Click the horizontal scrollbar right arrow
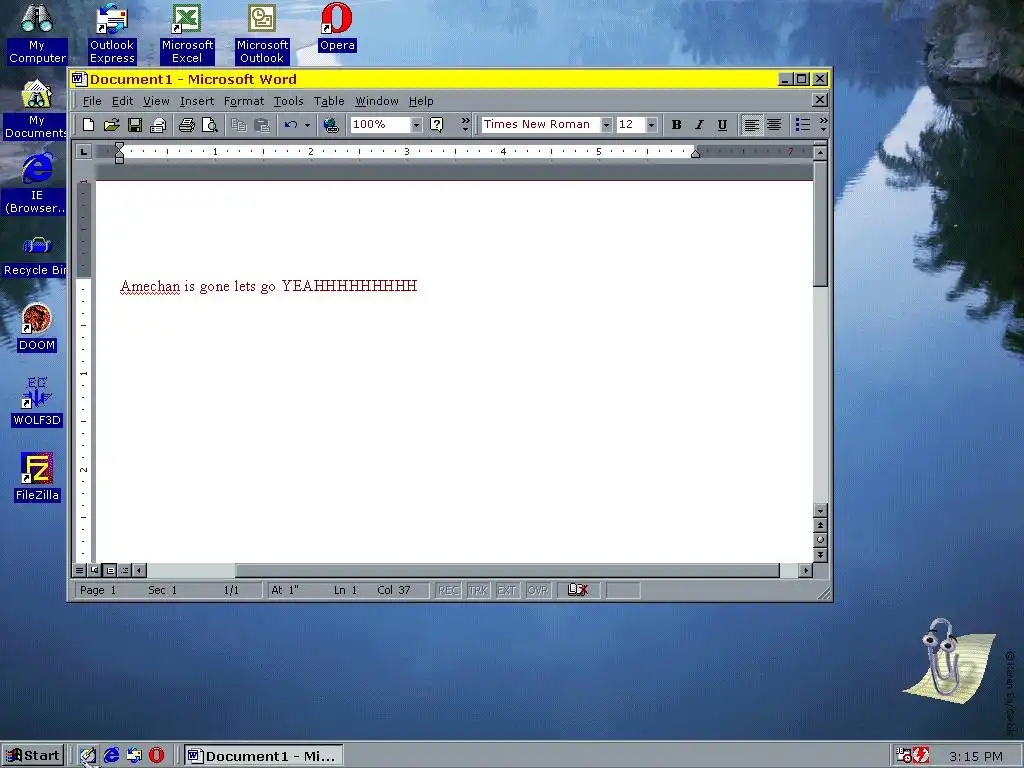This screenshot has height=768, width=1024. [x=806, y=570]
